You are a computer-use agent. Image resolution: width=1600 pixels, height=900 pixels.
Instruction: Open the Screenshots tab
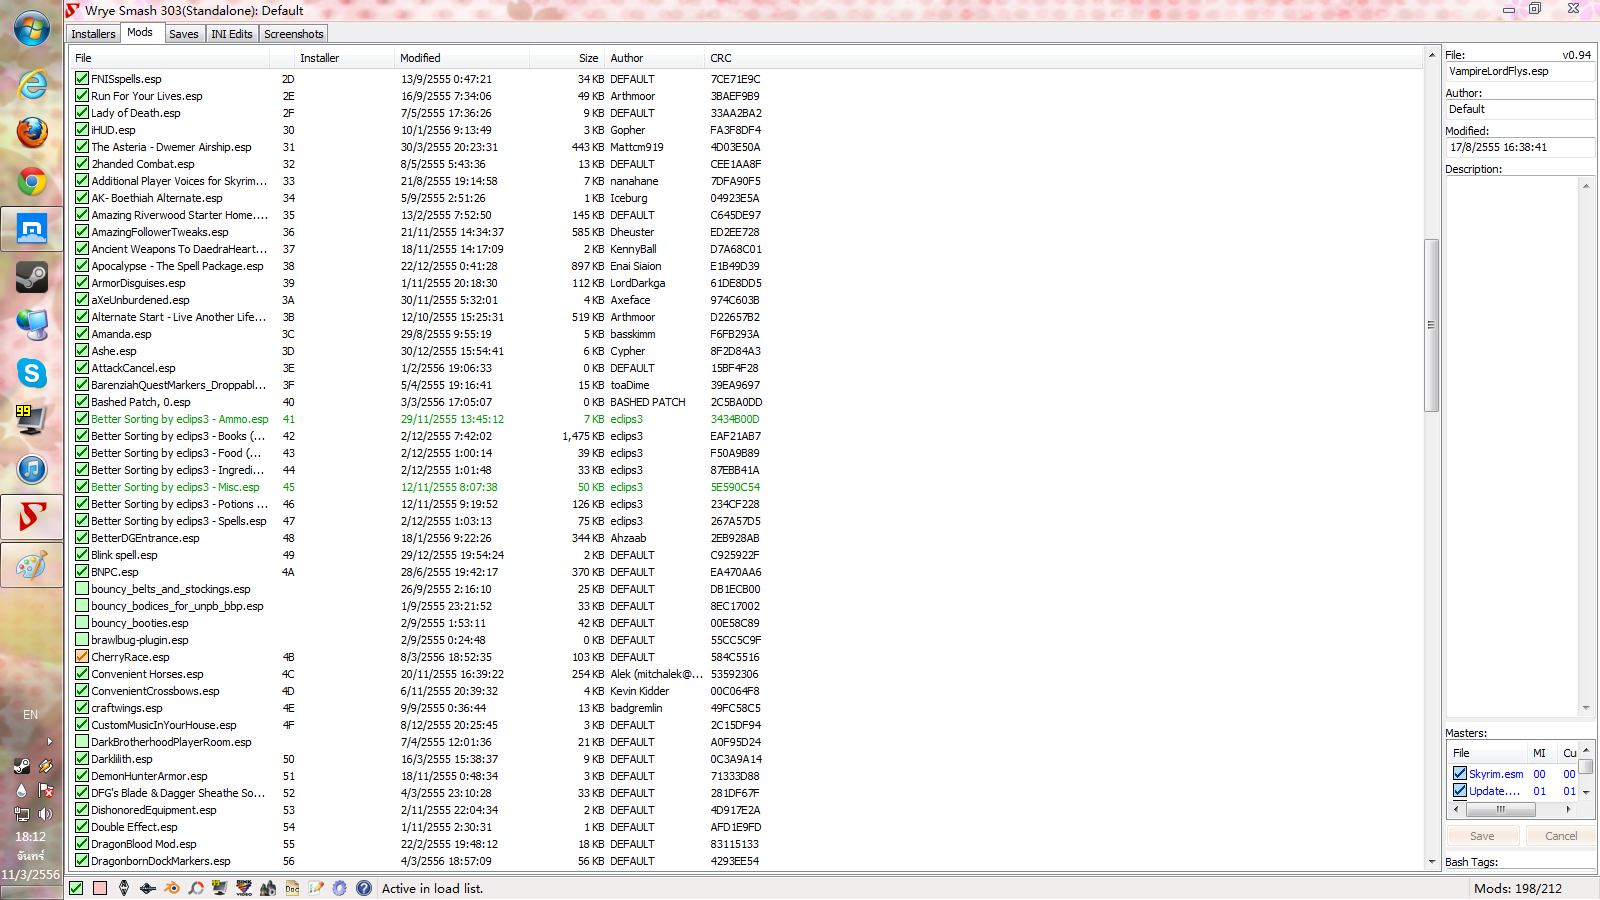(294, 34)
